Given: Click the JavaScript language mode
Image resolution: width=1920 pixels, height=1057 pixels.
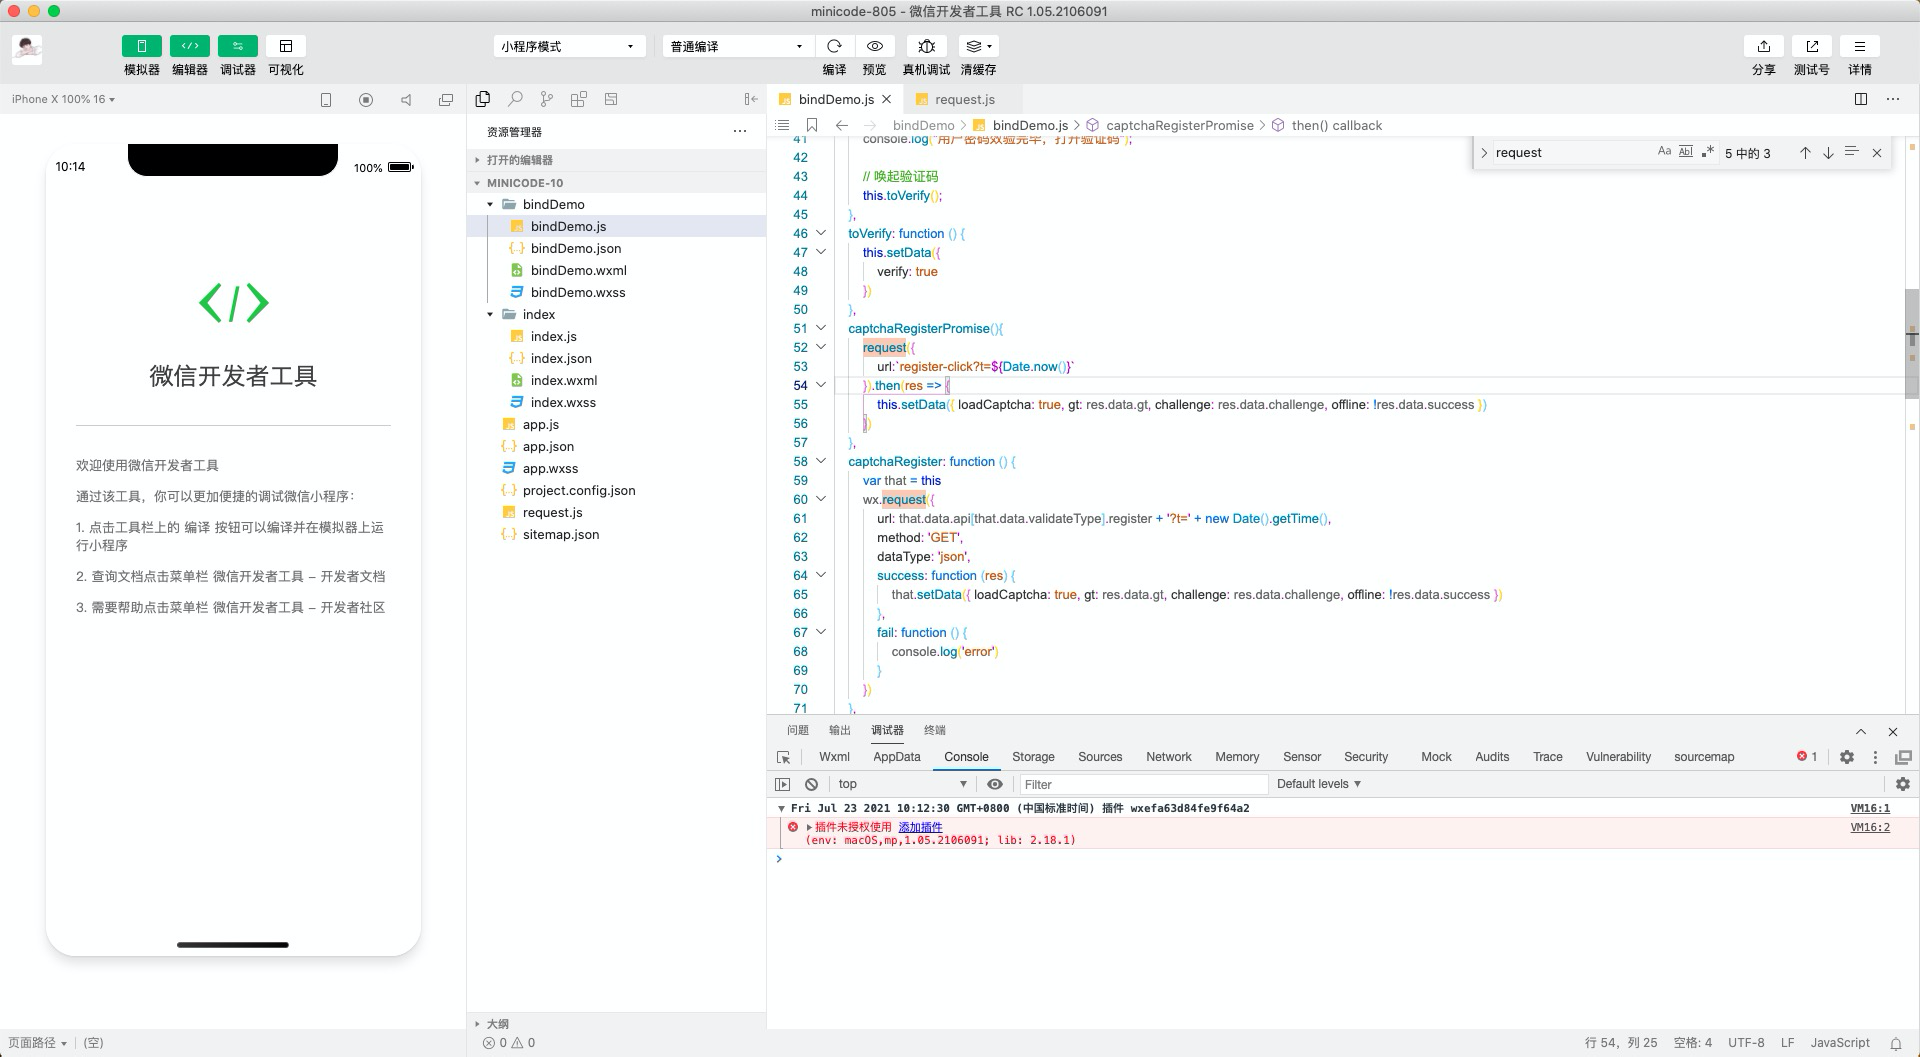Looking at the screenshot, I should [1840, 1042].
